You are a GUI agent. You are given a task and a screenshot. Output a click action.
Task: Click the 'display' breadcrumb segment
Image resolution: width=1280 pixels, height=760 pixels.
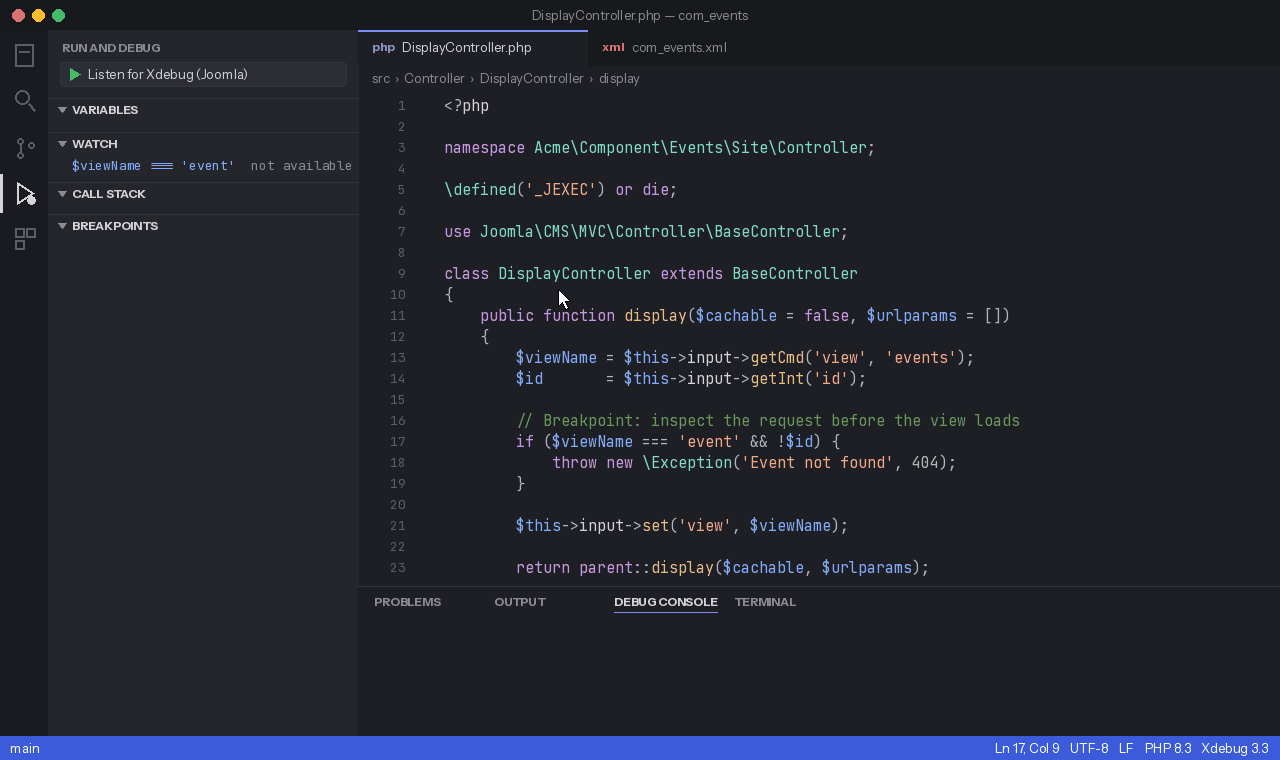pos(619,78)
